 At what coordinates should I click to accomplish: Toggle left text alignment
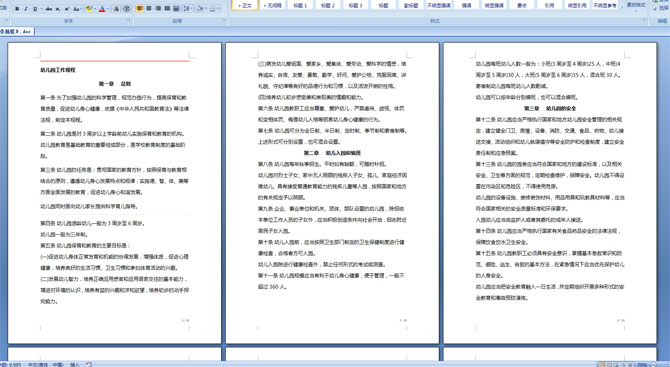pos(140,8)
